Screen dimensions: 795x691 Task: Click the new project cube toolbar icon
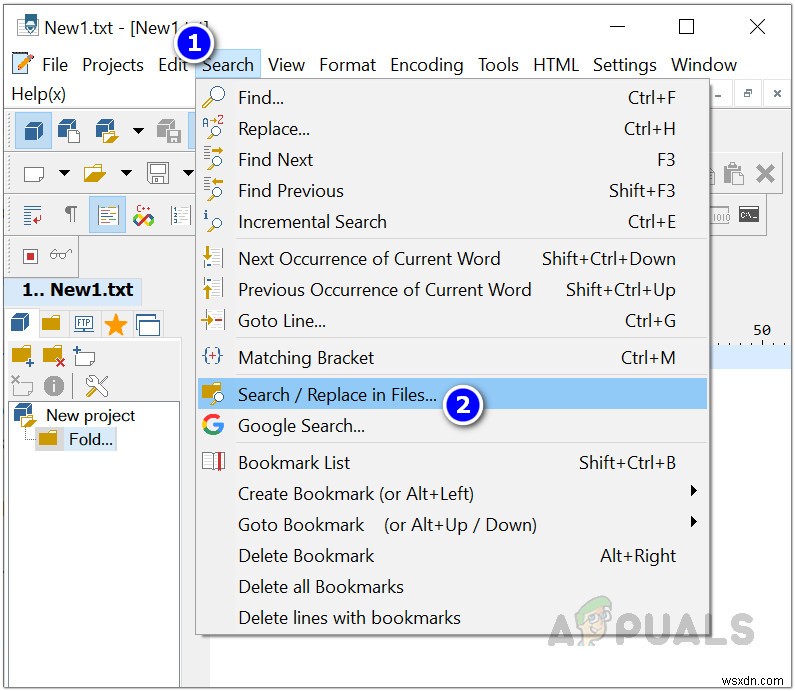pyautogui.click(x=33, y=131)
